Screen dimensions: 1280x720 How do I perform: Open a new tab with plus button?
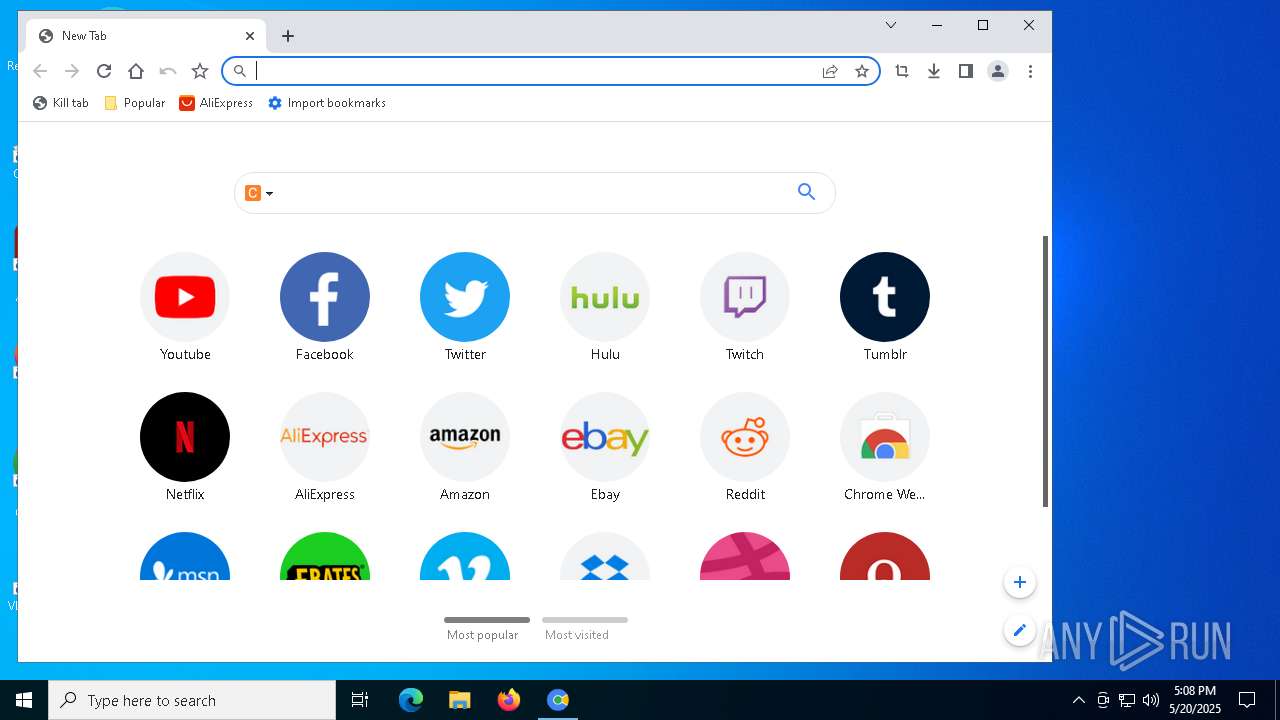(288, 36)
